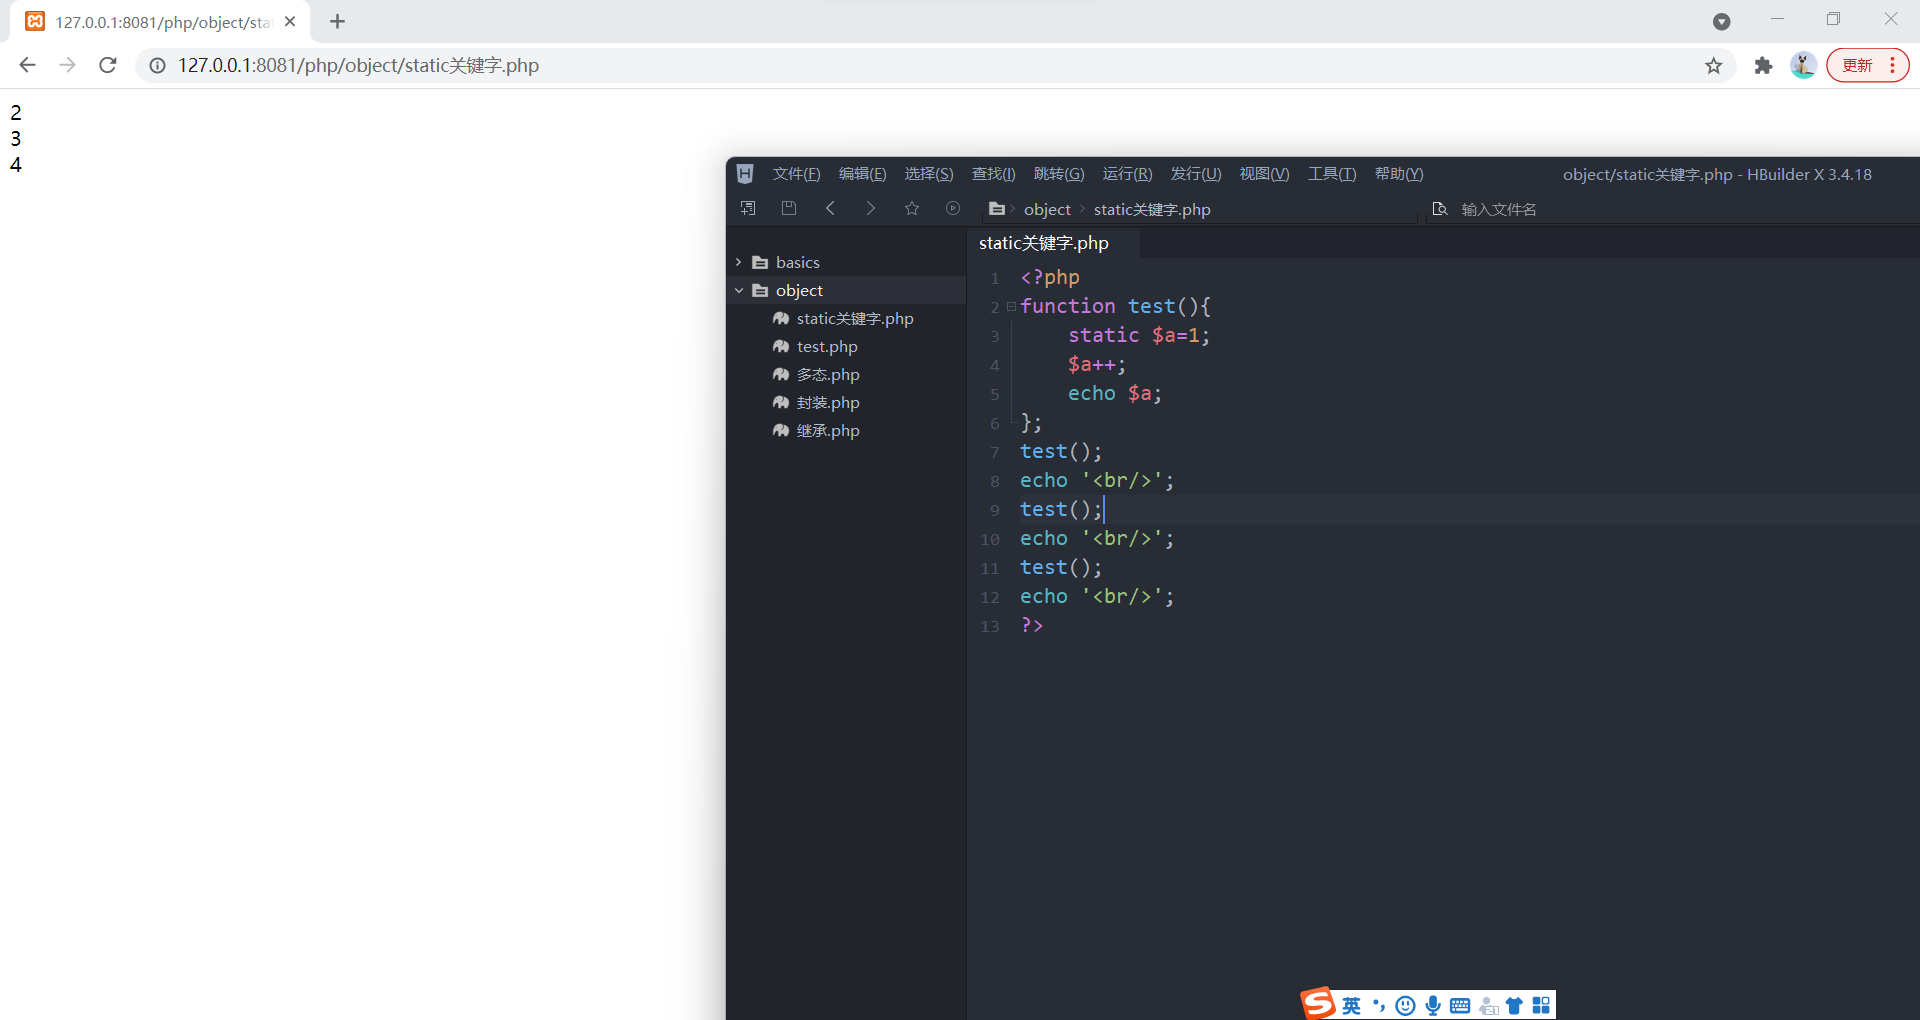Click the 更新 button in Chrome

[x=1857, y=65]
